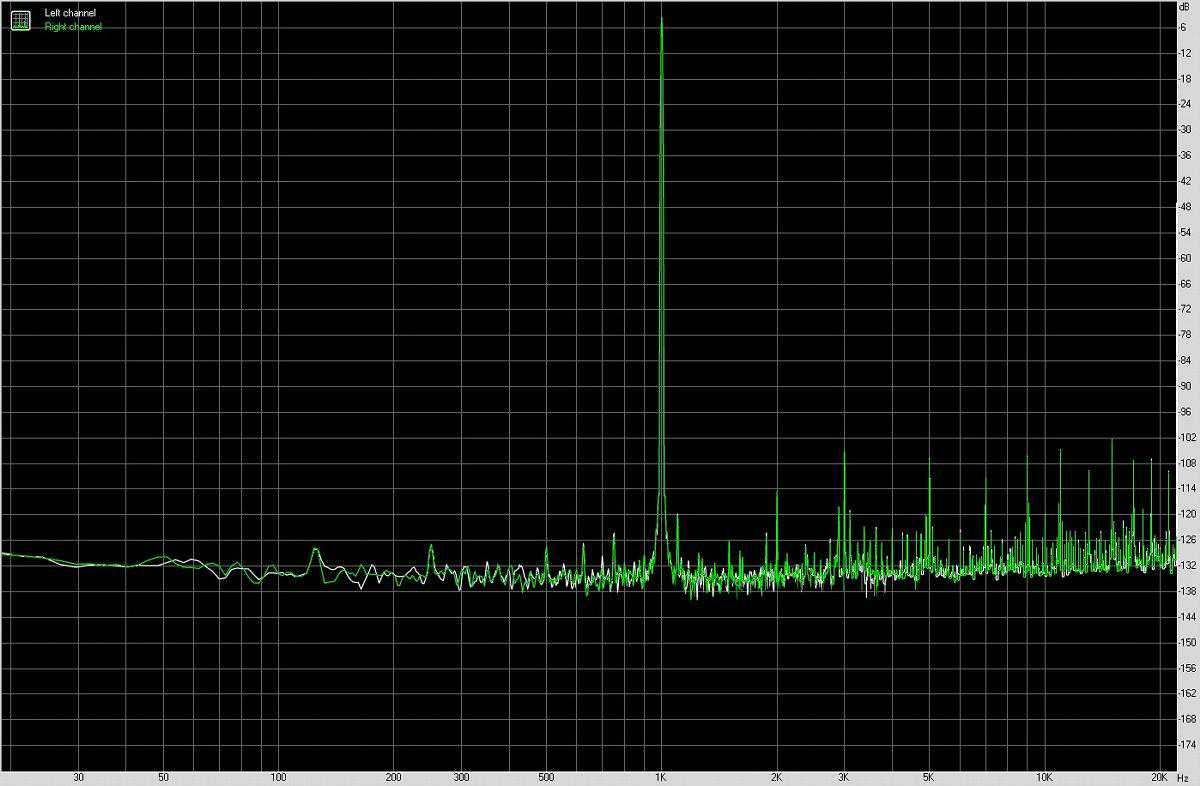Click the 500 Hz frequency axis label

[x=546, y=777]
